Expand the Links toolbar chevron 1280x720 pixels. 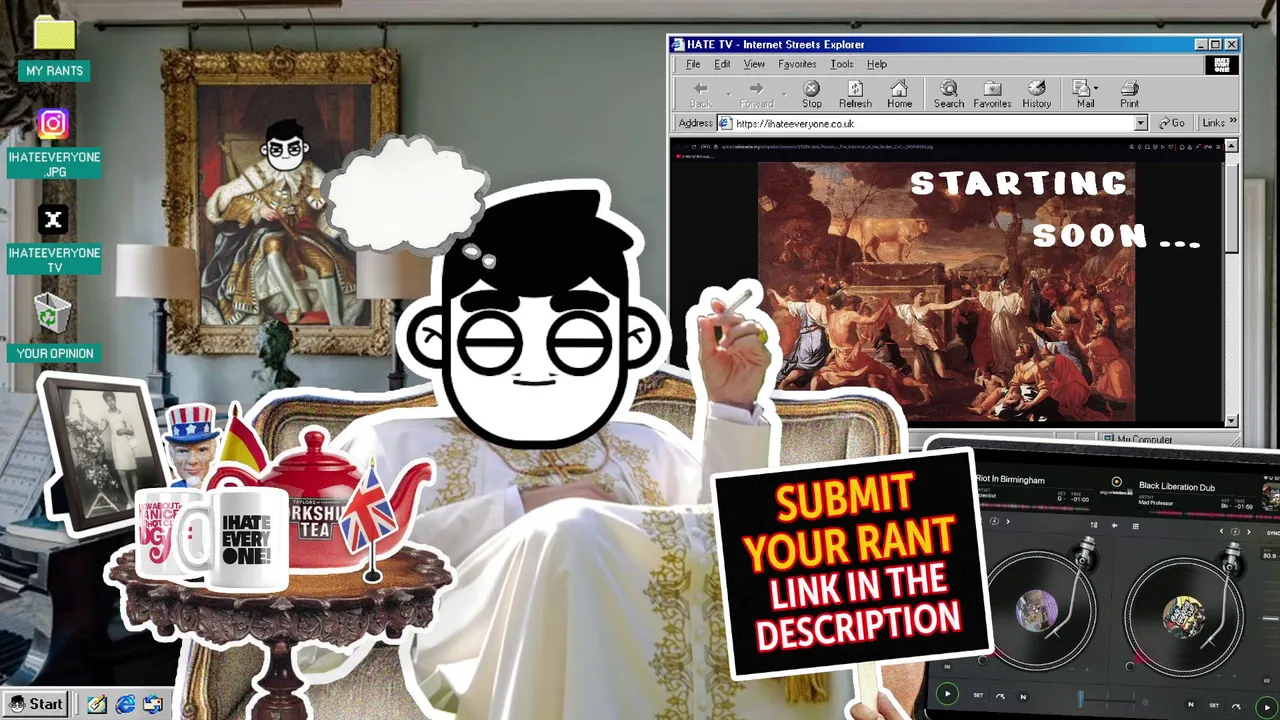coord(1232,122)
